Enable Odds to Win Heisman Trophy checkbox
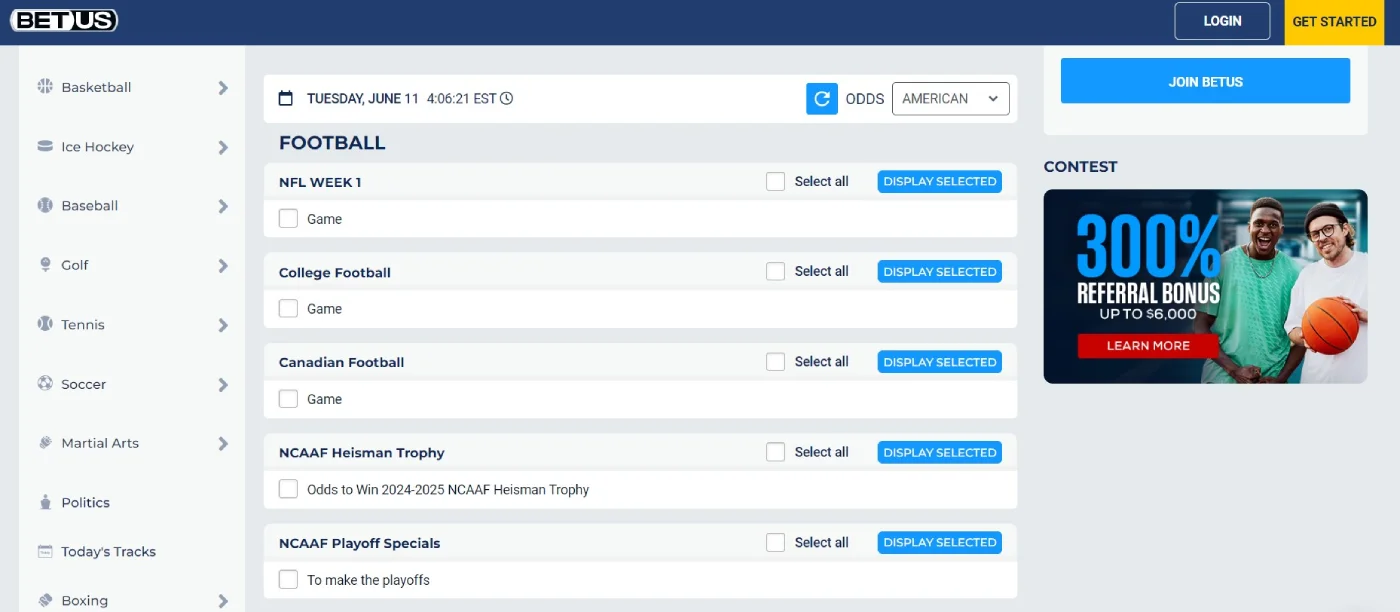The width and height of the screenshot is (1400, 612). (x=288, y=490)
